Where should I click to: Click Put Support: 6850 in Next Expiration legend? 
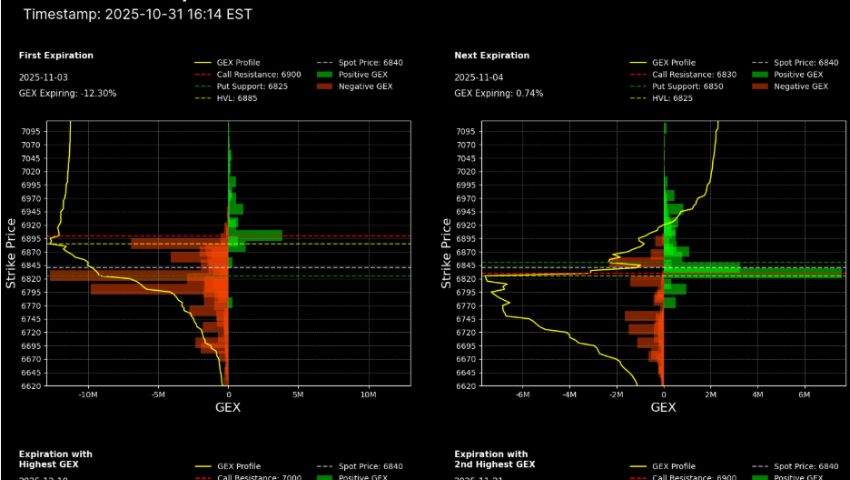click(680, 86)
